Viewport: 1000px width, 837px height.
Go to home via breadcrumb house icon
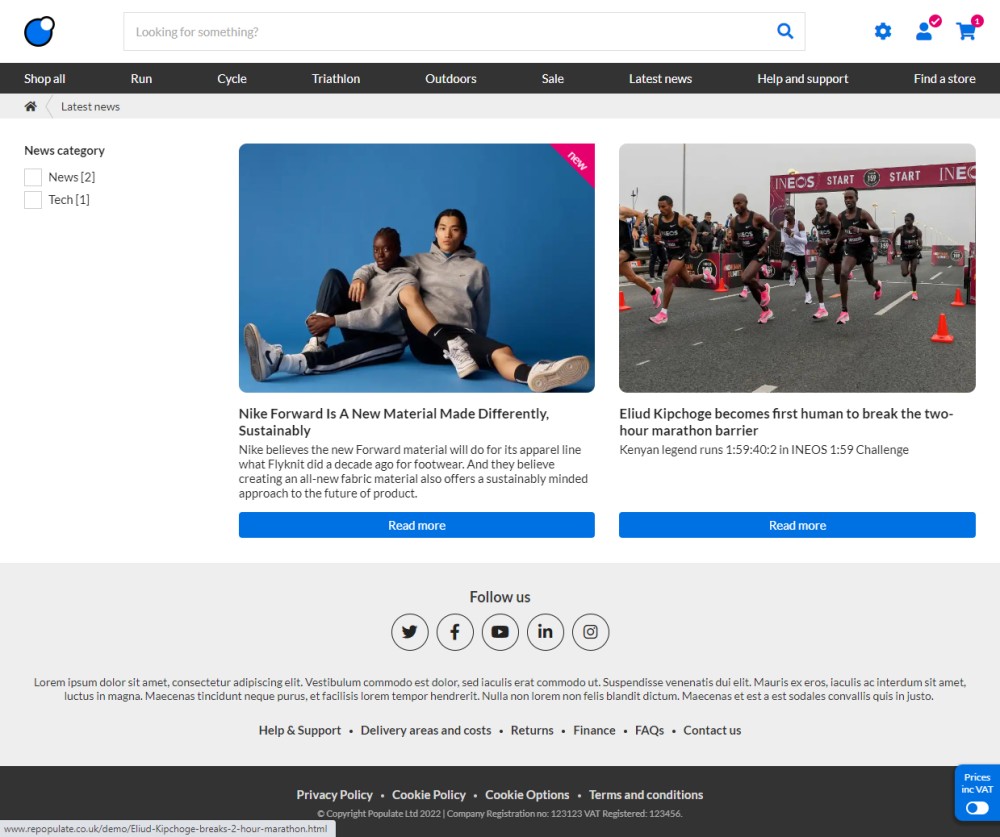click(x=30, y=107)
